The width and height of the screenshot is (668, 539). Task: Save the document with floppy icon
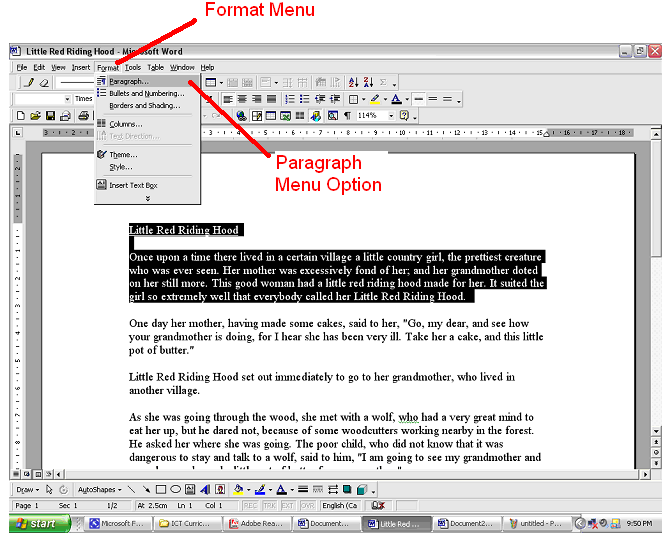50,115
